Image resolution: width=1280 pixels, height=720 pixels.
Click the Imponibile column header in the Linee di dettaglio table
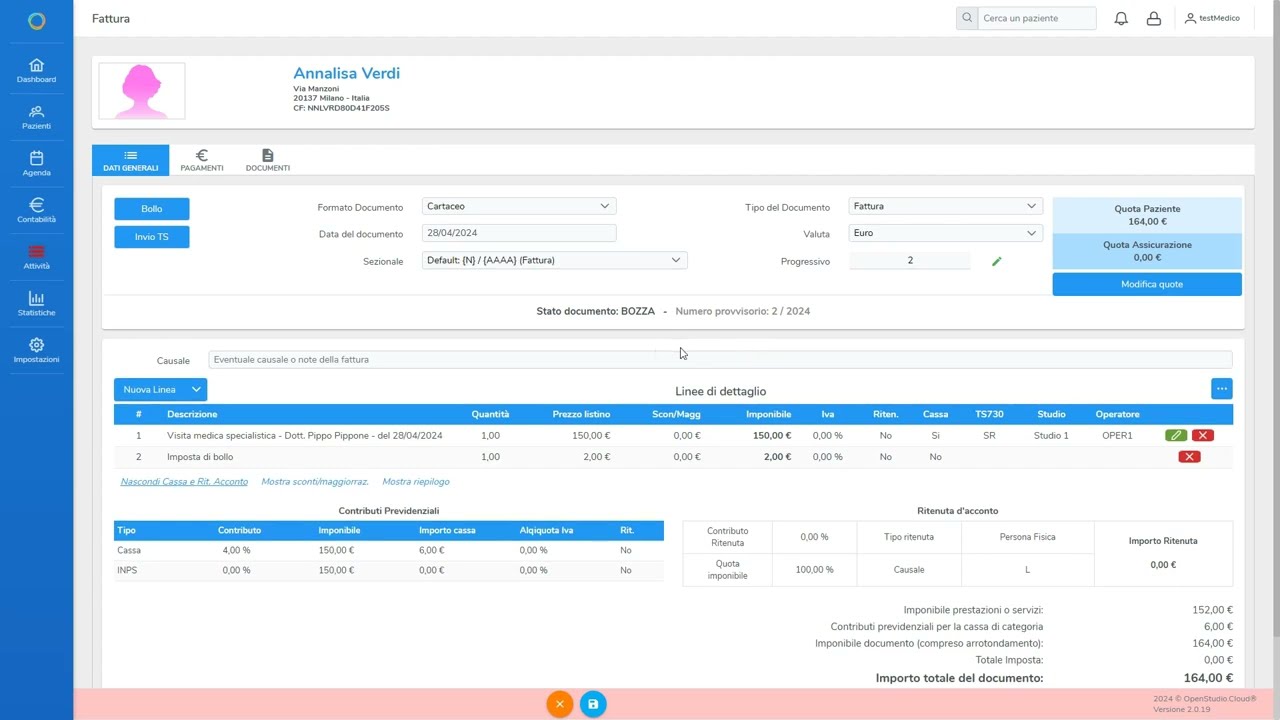(768, 414)
